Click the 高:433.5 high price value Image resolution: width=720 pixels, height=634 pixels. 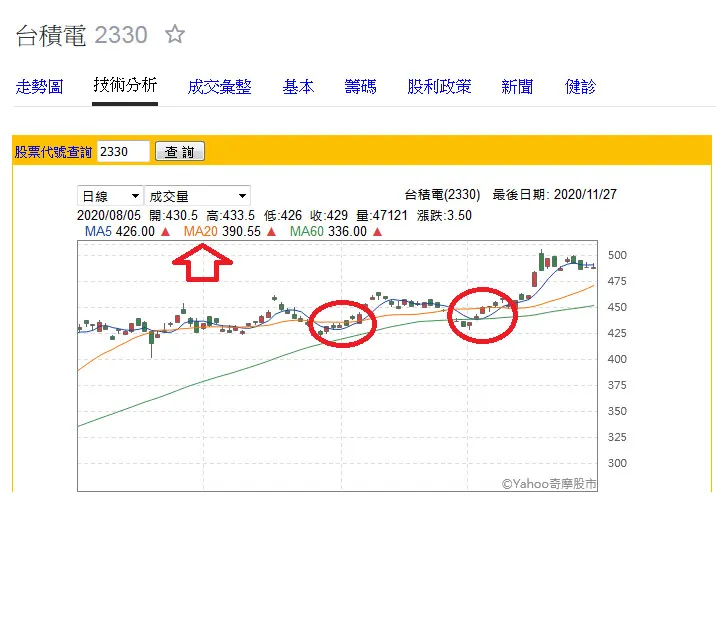231,215
